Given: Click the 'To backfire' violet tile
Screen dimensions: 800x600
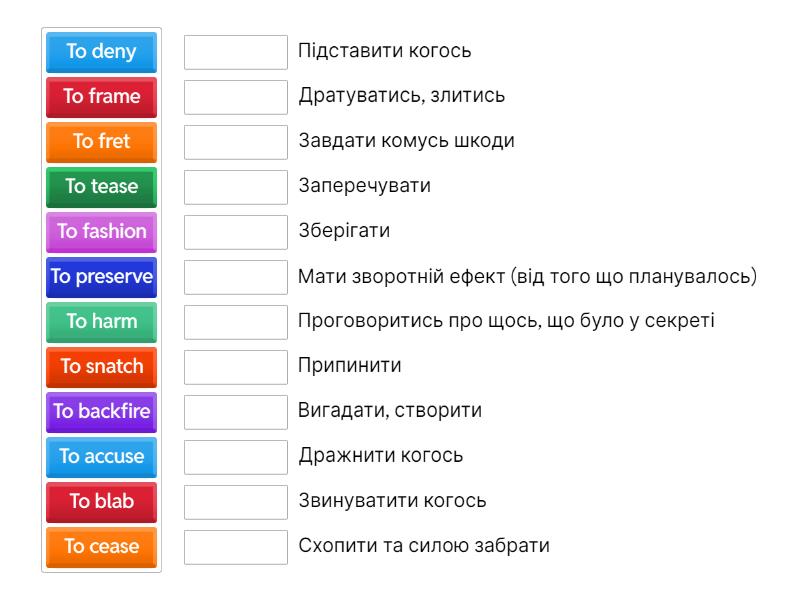Looking at the screenshot, I should click(100, 412).
